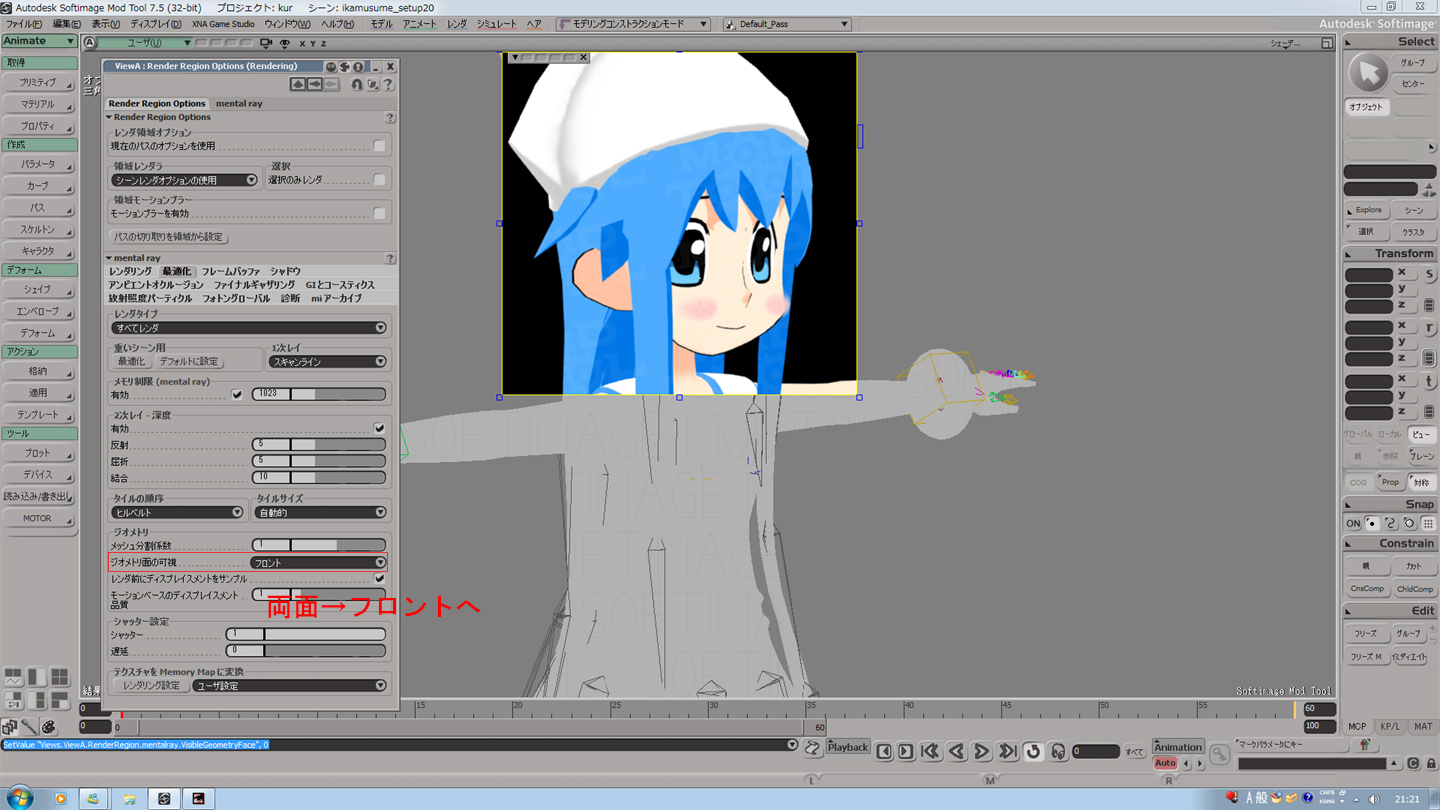Click レンダリング設定 button
The height and width of the screenshot is (810, 1440).
[x=151, y=686]
